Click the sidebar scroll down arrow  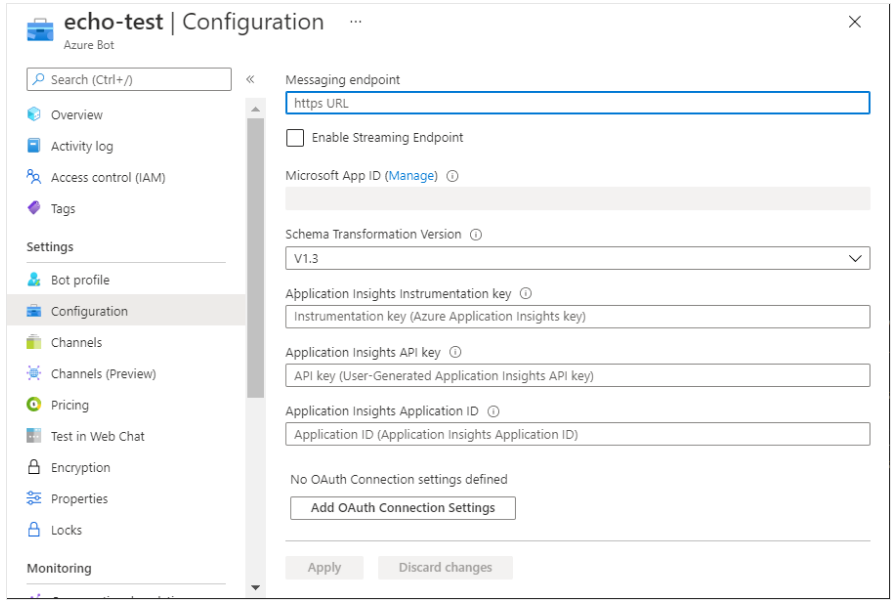tap(255, 587)
